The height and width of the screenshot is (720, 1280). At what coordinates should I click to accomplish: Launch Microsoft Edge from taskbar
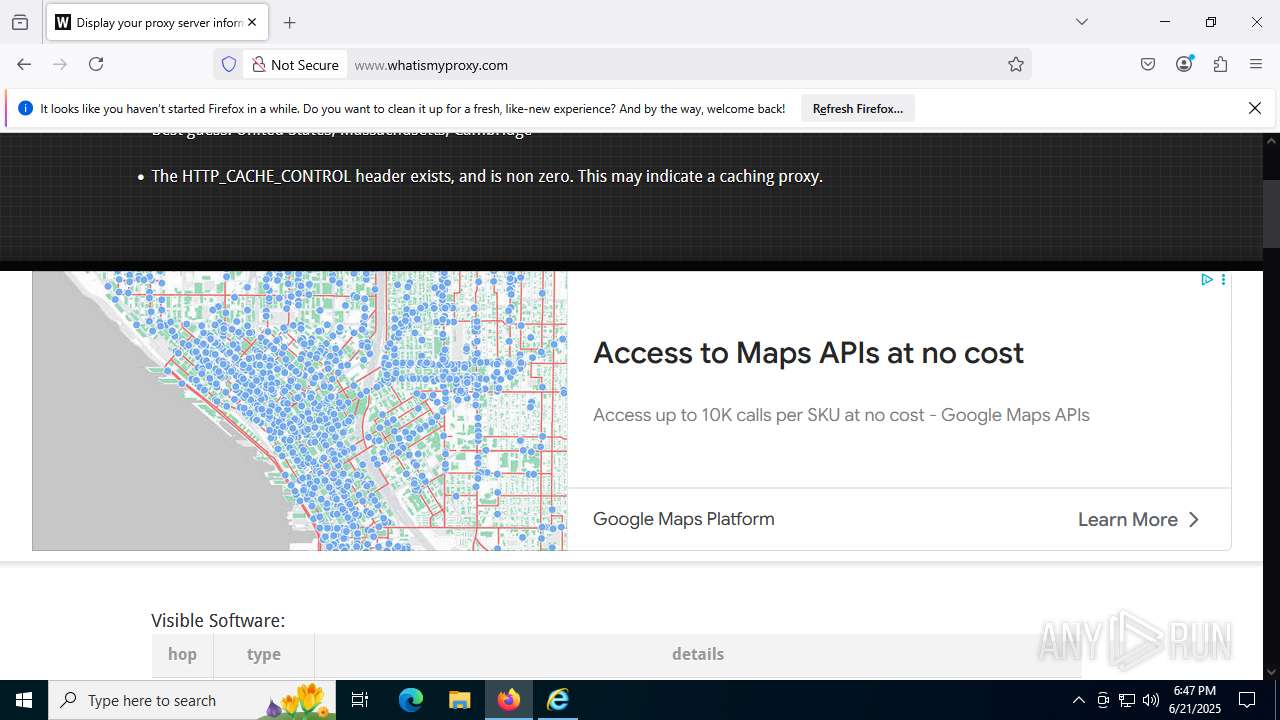(411, 700)
